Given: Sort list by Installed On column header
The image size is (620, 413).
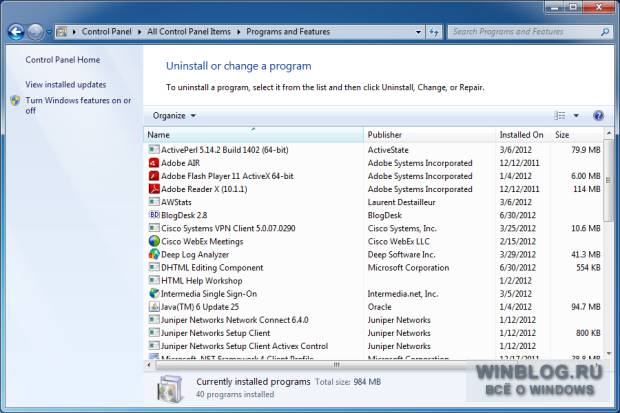Looking at the screenshot, I should 522,135.
